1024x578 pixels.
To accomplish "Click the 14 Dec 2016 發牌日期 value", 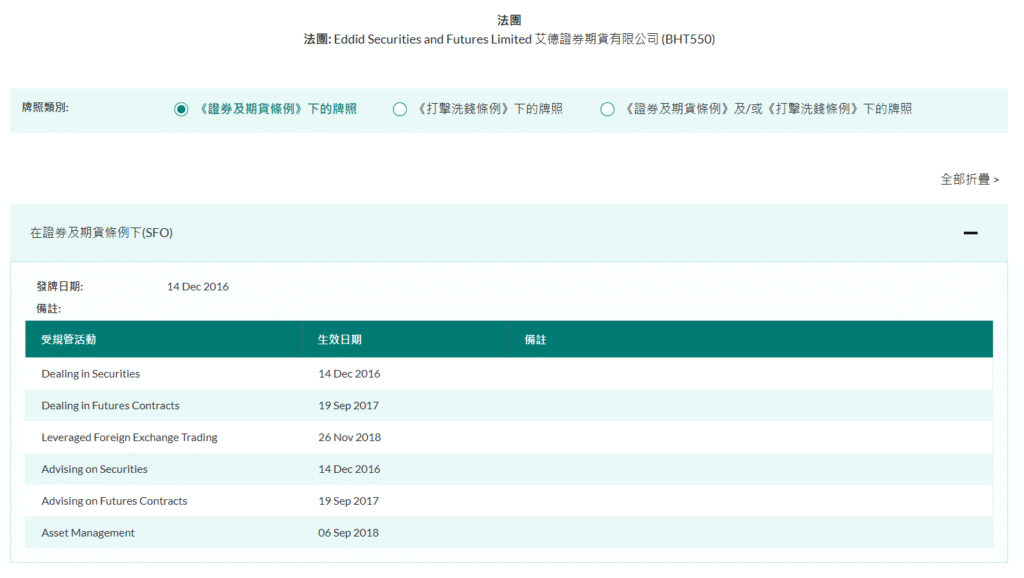I will (198, 287).
